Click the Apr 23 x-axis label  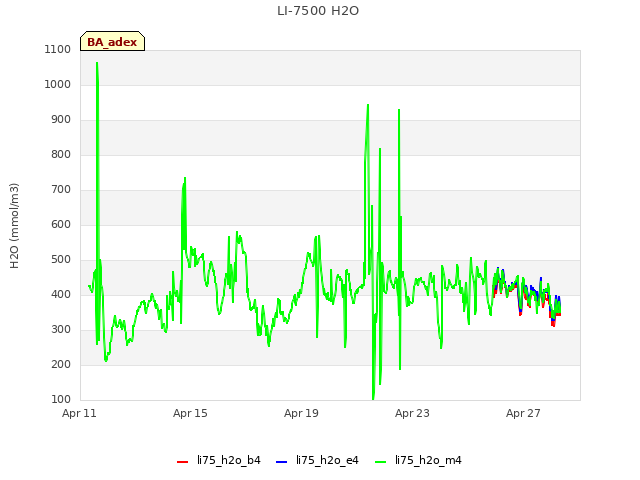tap(412, 413)
